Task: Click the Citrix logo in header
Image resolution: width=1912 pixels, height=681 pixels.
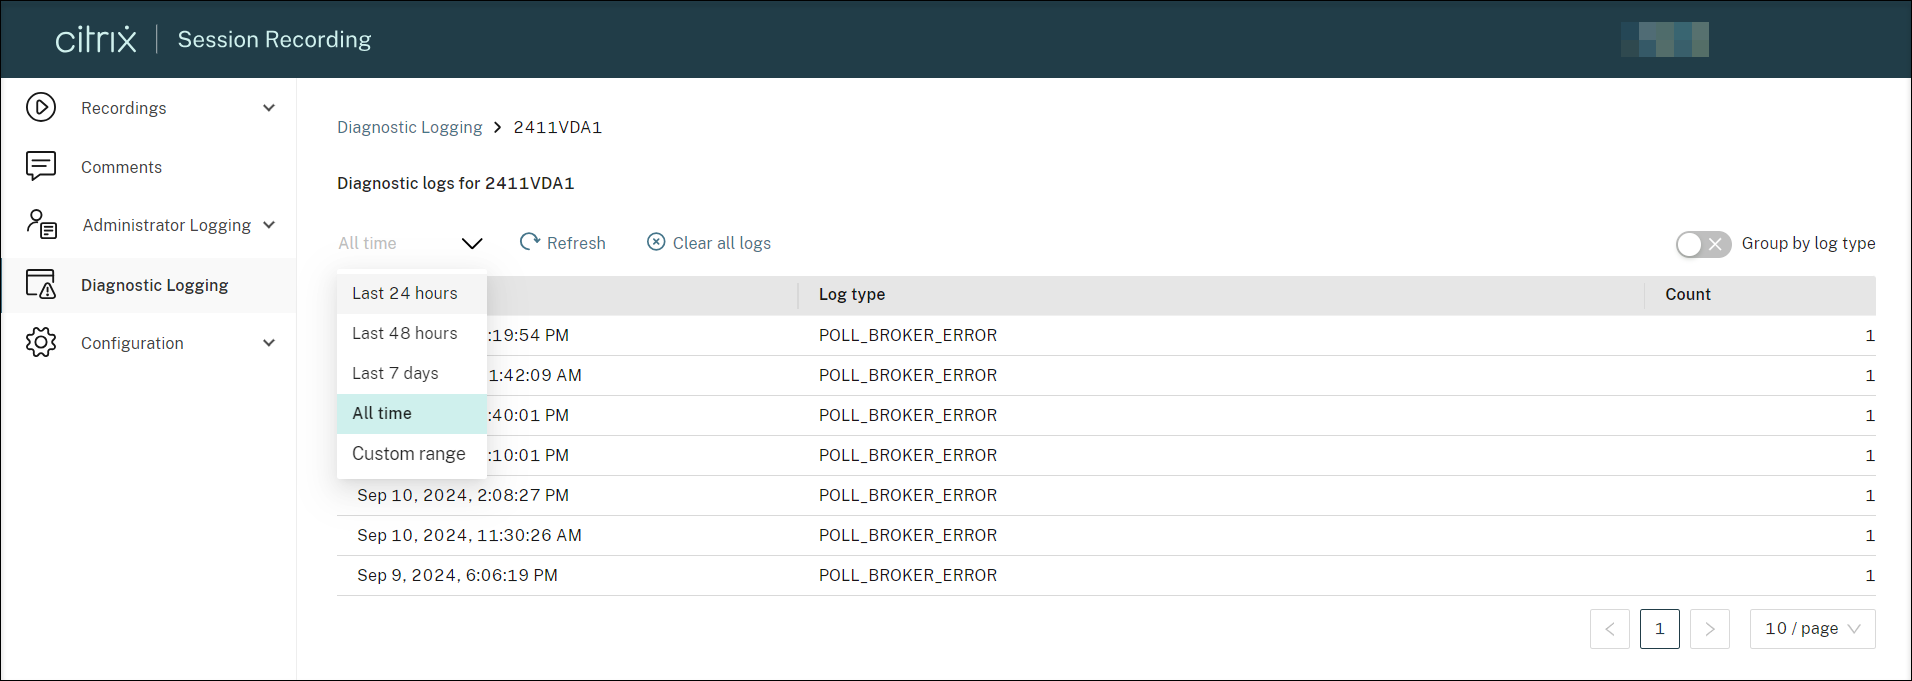Action: (96, 39)
